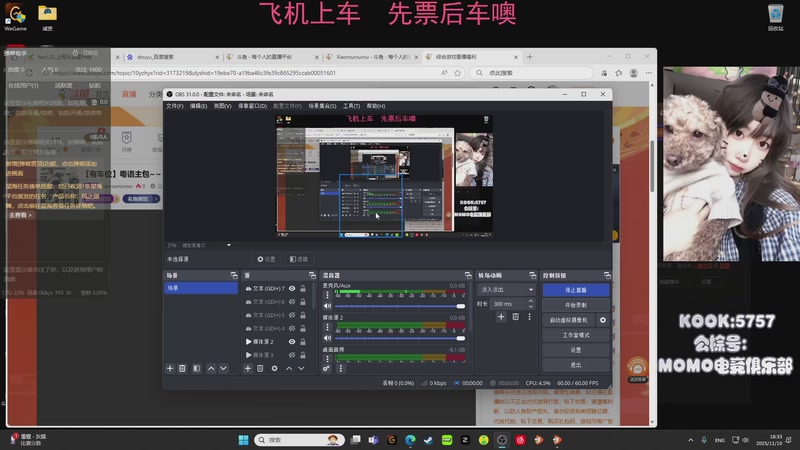Increase transition duration with stepper up arrow
This screenshot has height=450, width=800.
coord(531,301)
